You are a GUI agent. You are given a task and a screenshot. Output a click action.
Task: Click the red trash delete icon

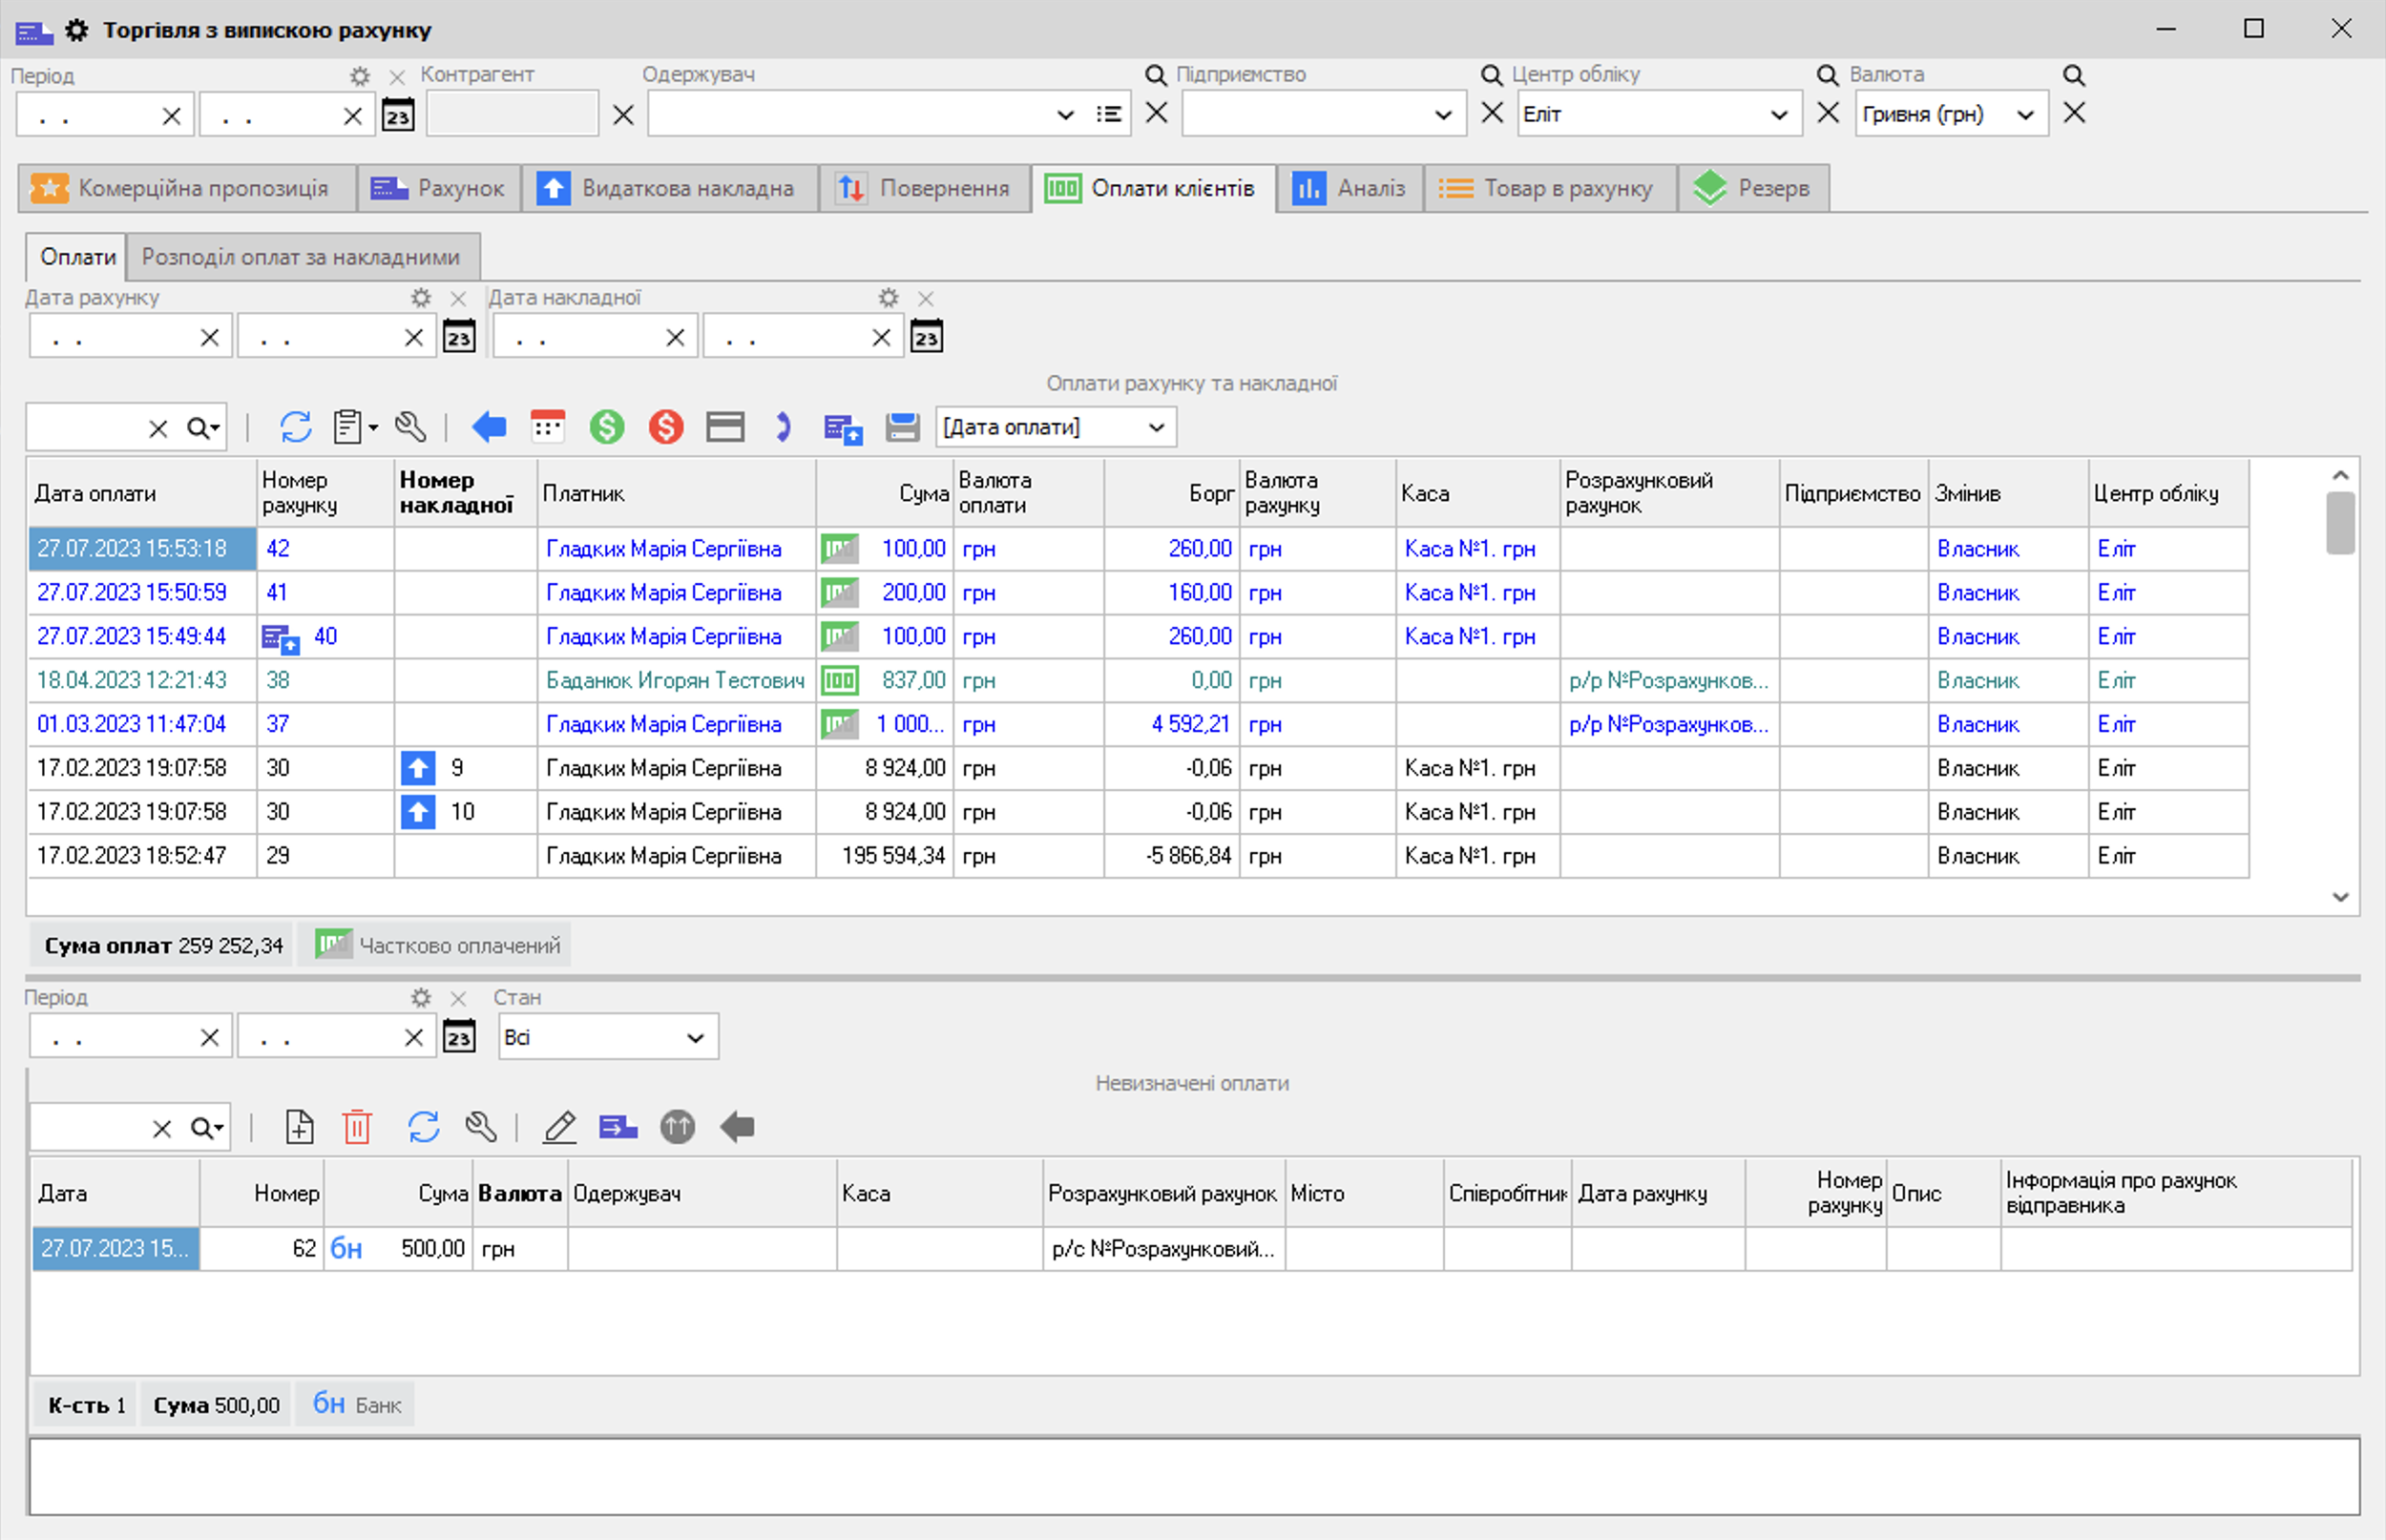[x=357, y=1128]
